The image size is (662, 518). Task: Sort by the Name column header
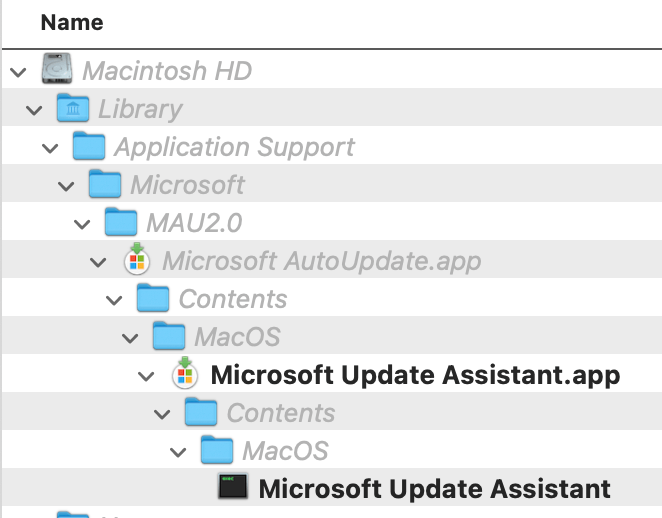point(74,22)
